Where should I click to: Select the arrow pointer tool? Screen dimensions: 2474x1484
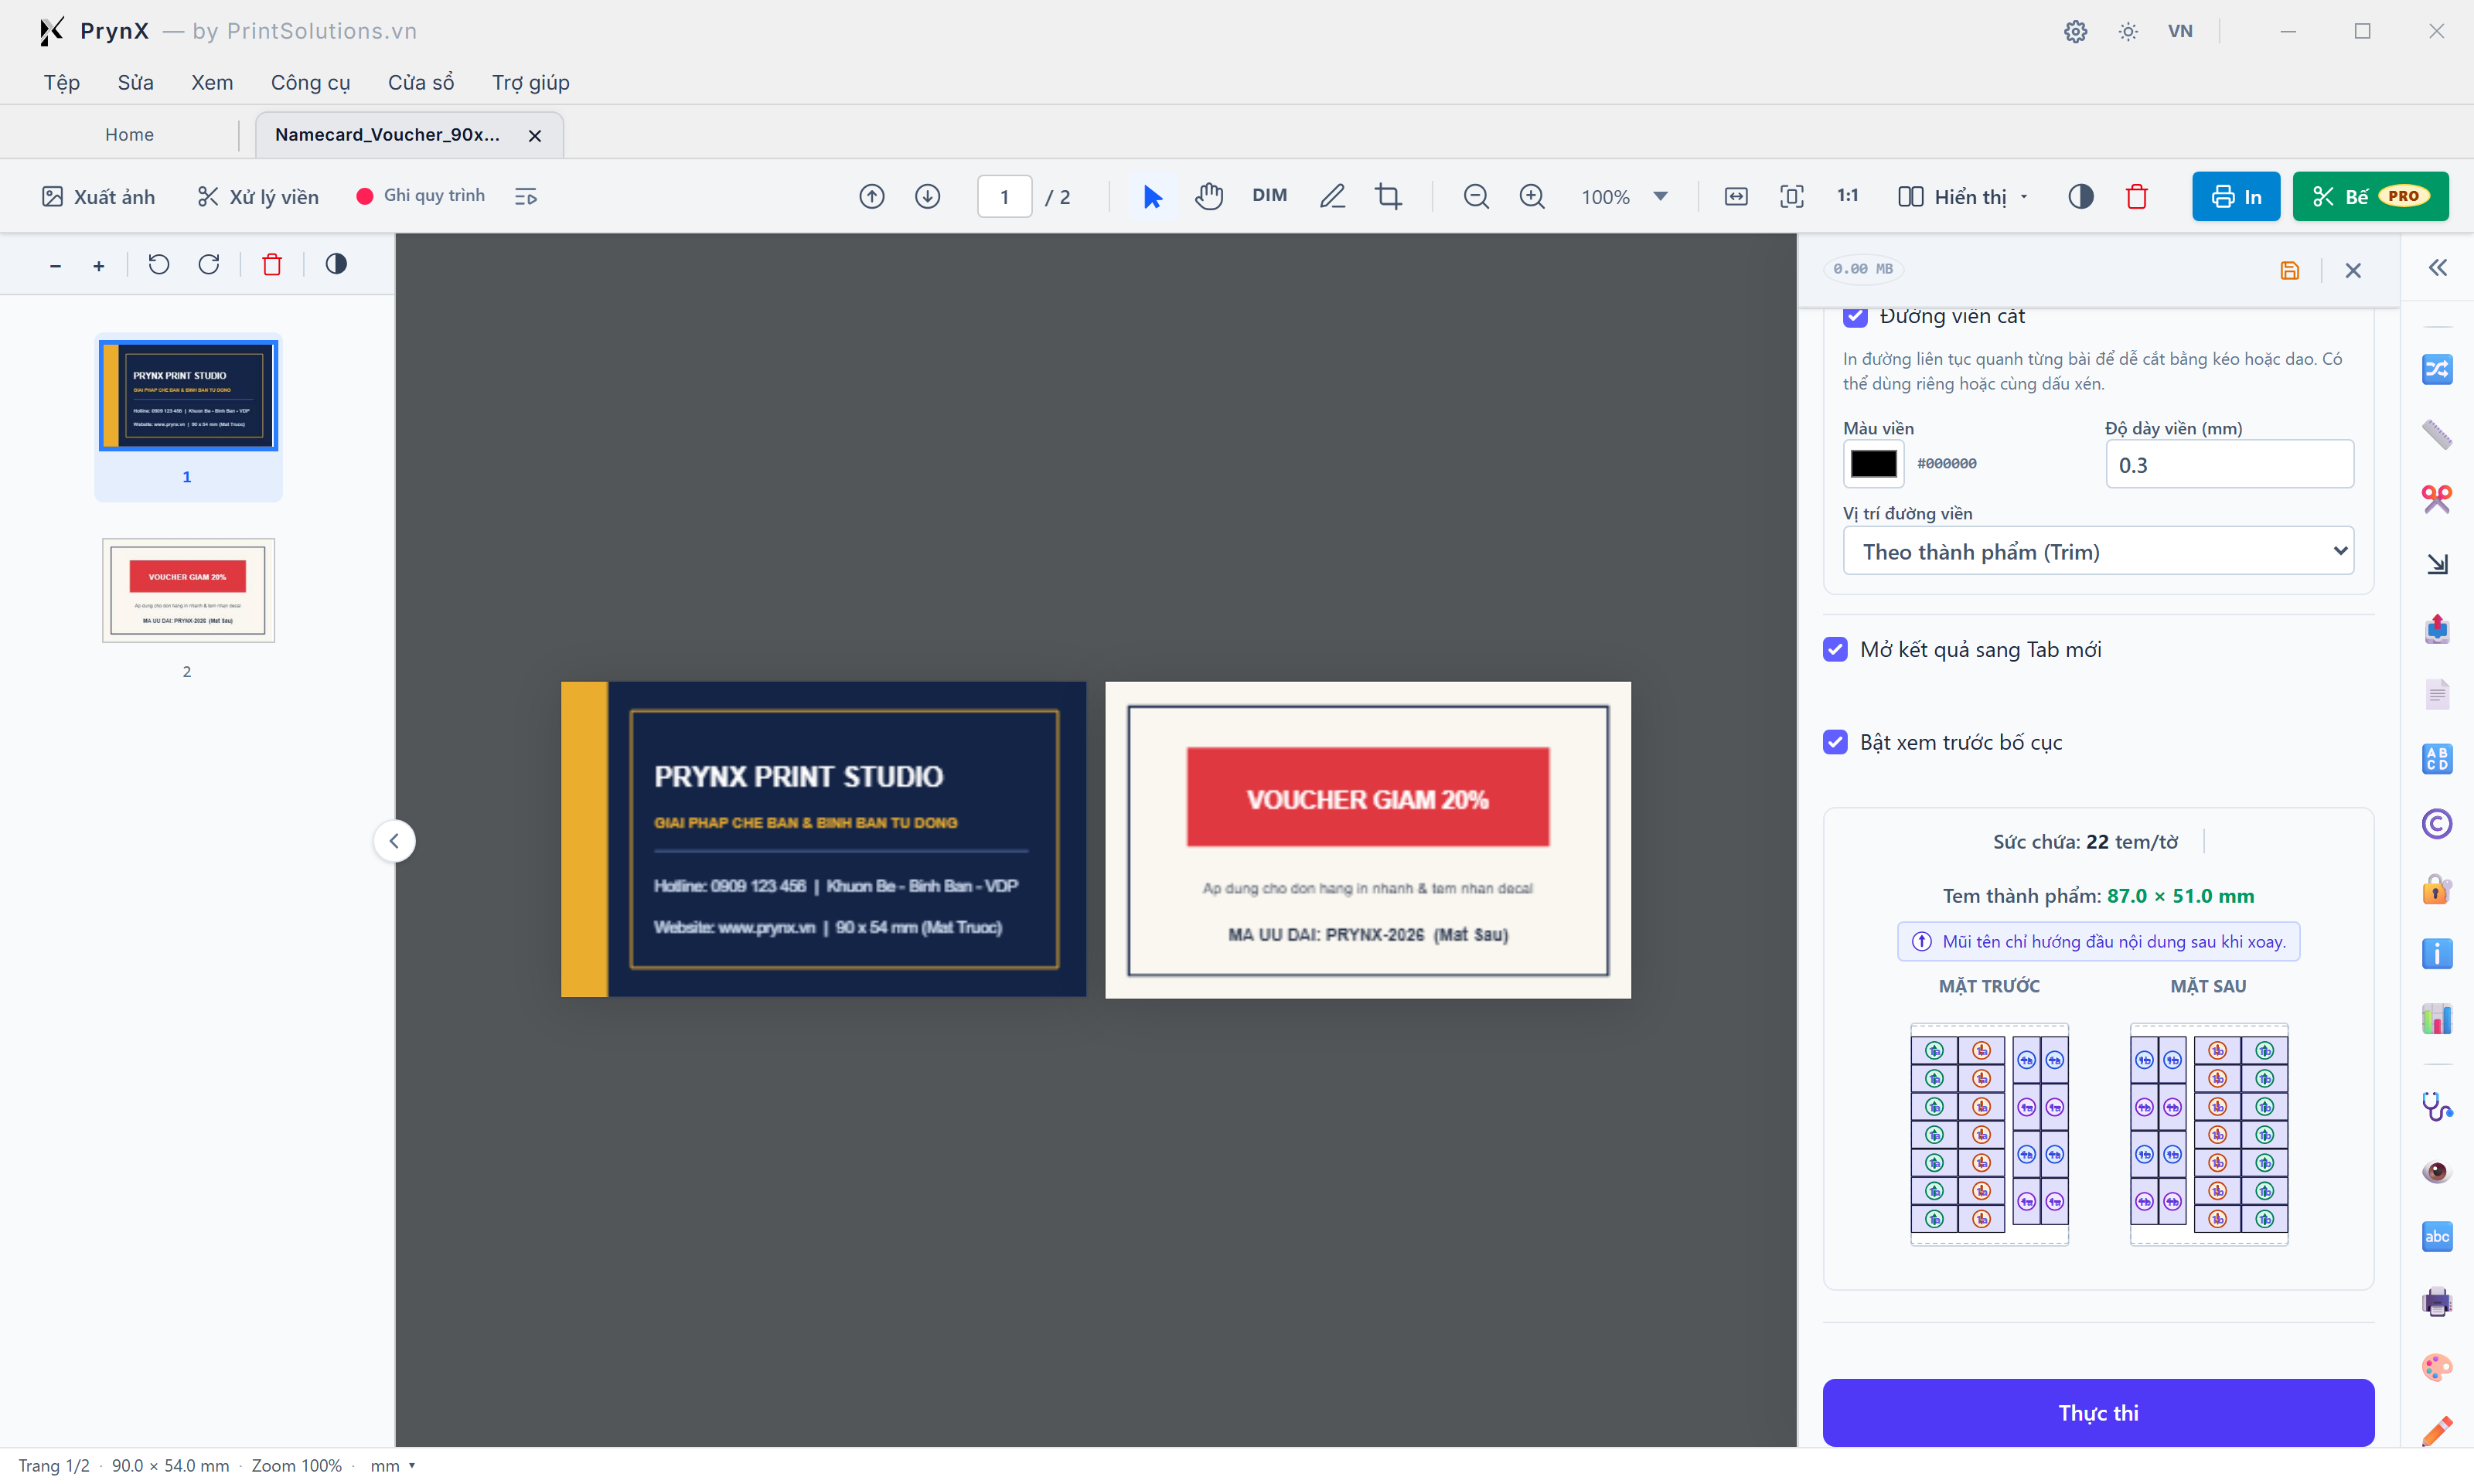pos(1152,197)
